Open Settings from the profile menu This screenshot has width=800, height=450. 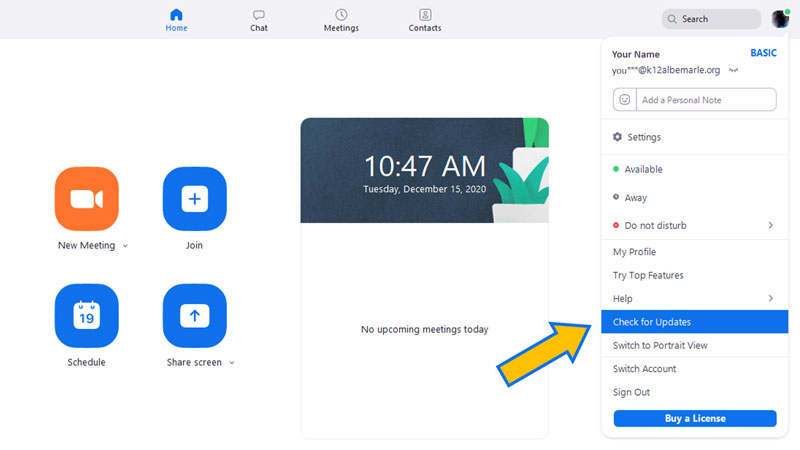(694, 137)
